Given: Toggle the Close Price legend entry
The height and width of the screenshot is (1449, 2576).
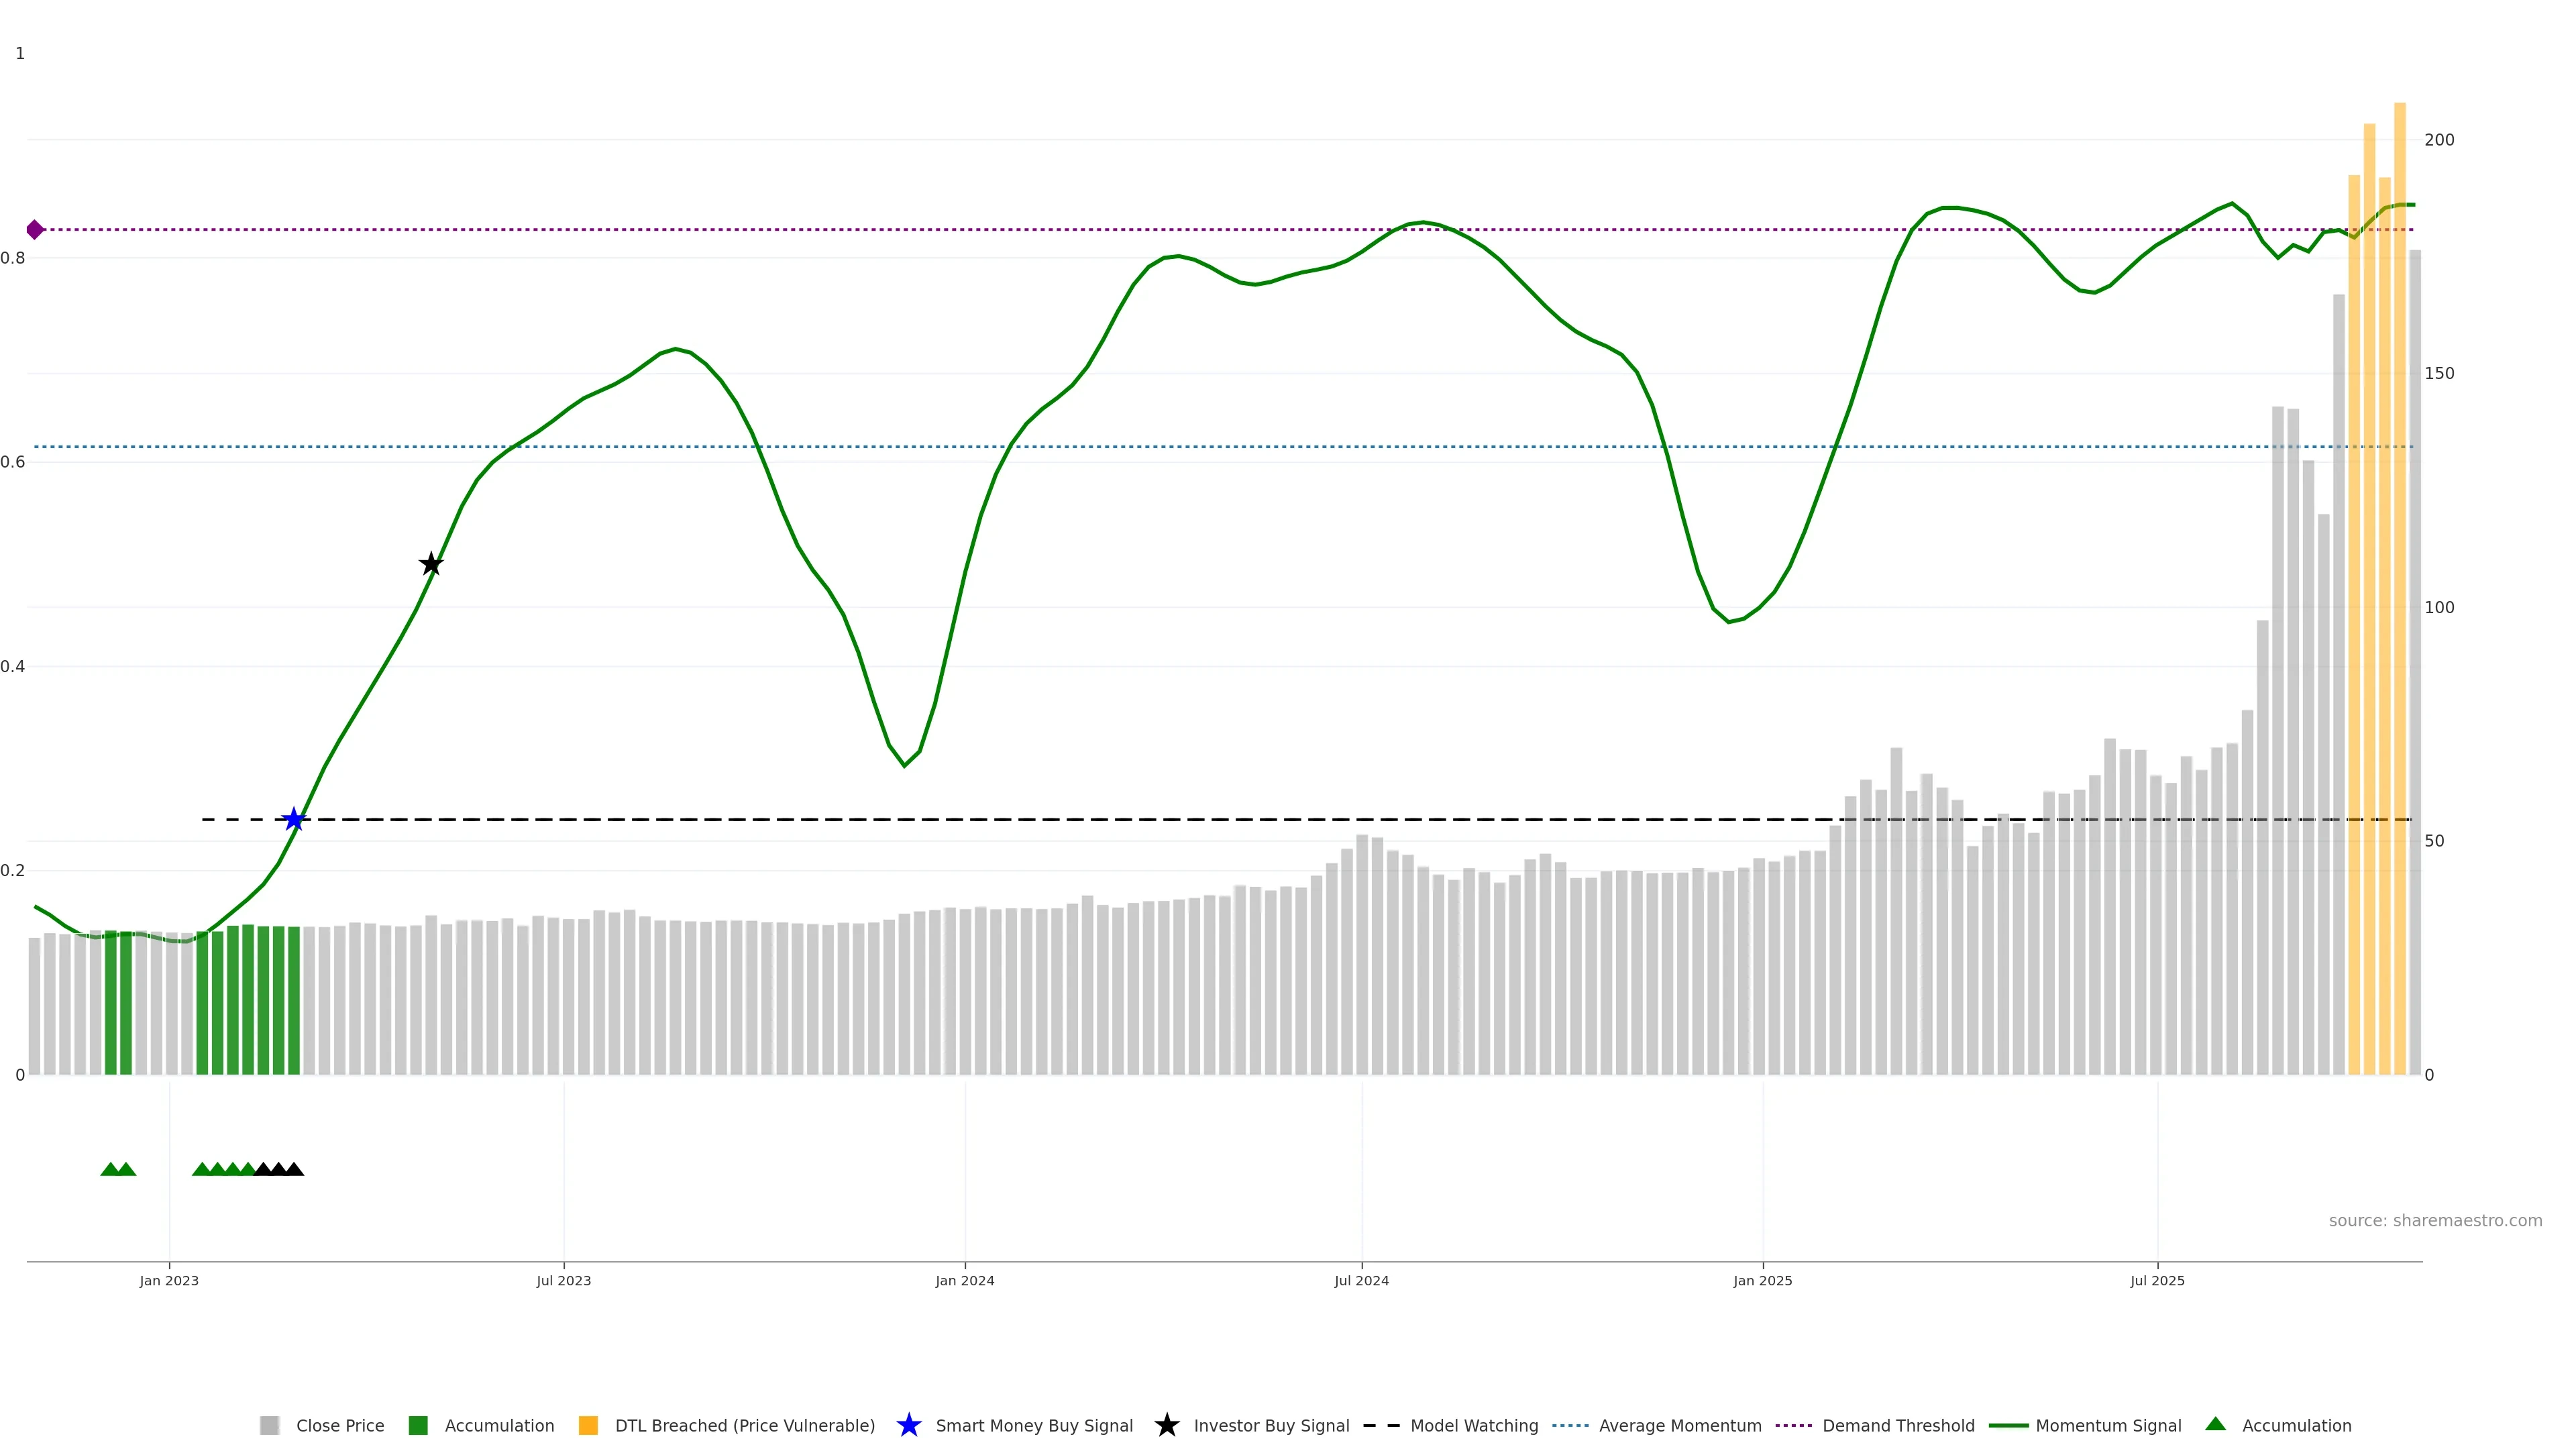Looking at the screenshot, I should coord(339,1426).
